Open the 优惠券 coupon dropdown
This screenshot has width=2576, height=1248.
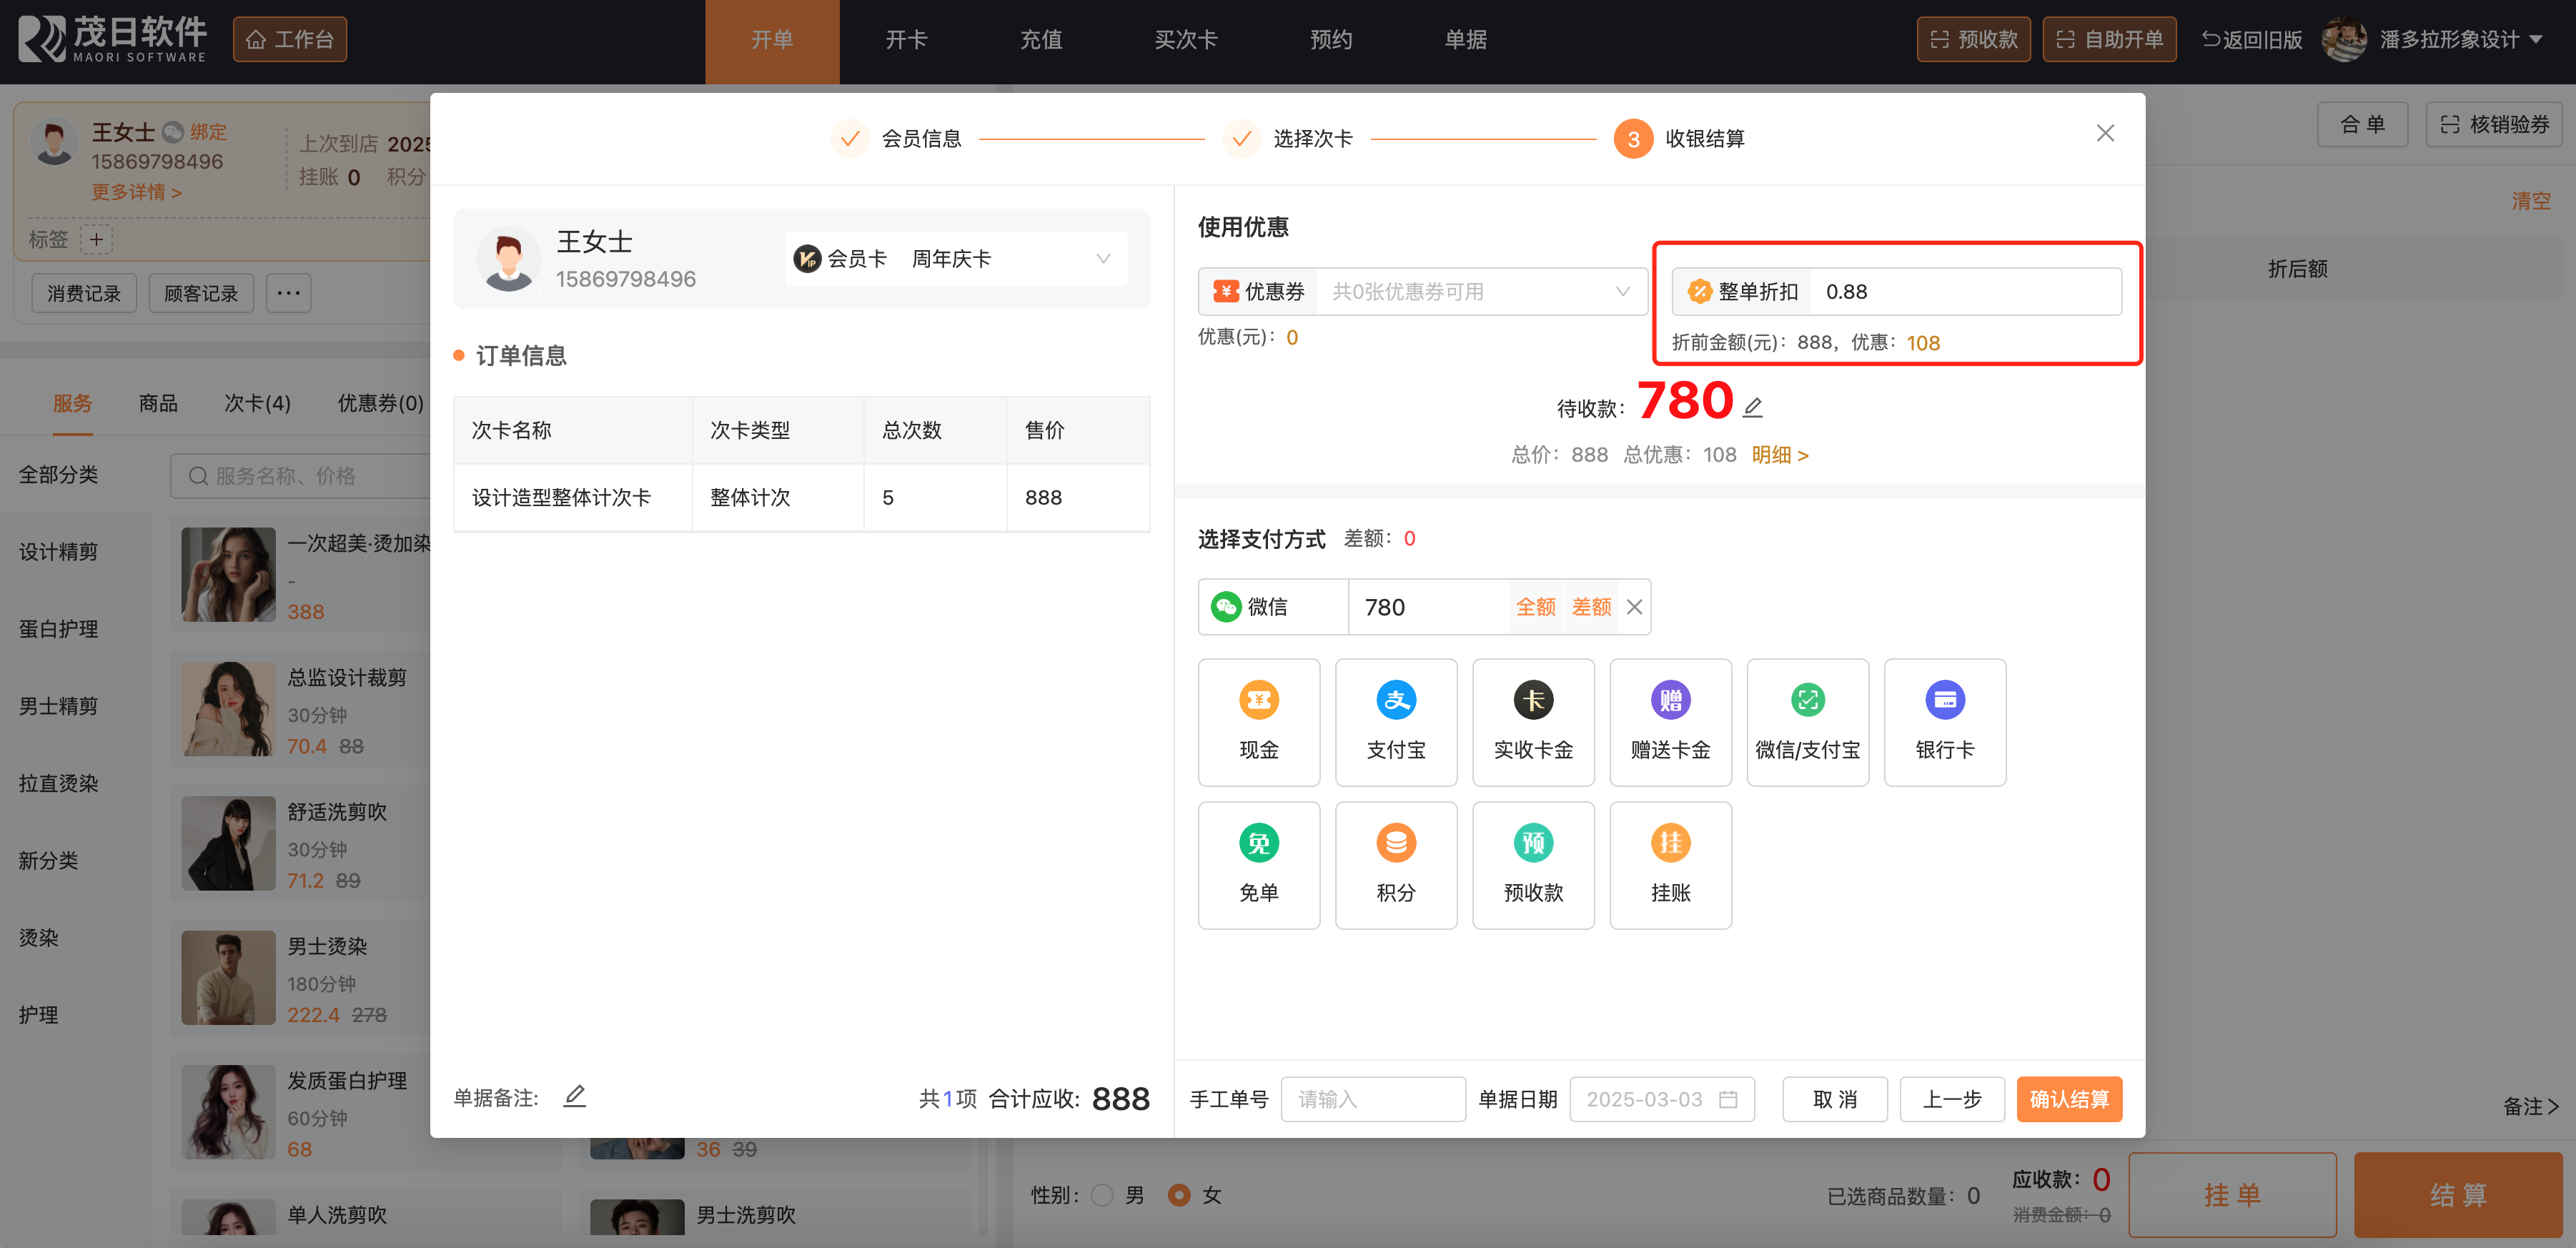click(1480, 291)
